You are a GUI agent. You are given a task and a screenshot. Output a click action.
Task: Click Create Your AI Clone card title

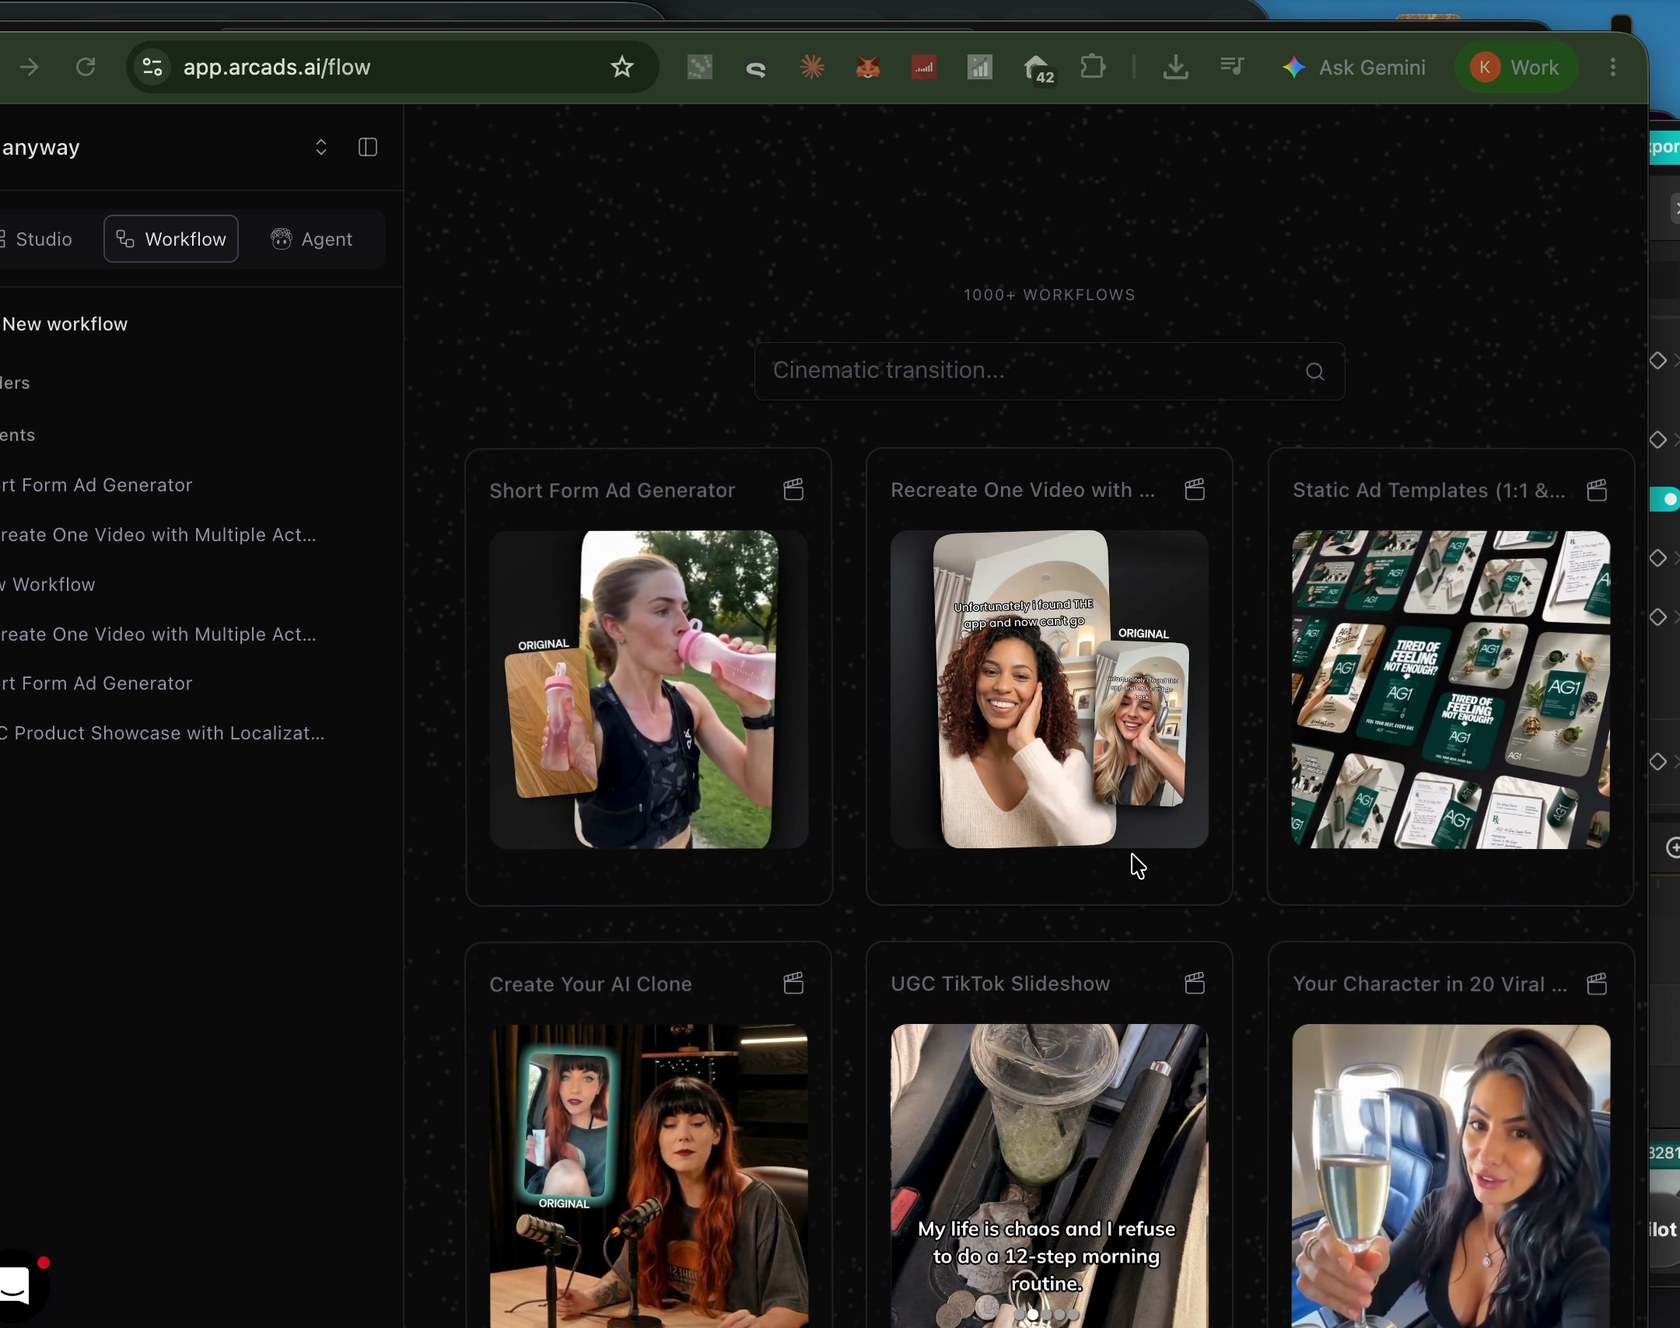click(591, 984)
